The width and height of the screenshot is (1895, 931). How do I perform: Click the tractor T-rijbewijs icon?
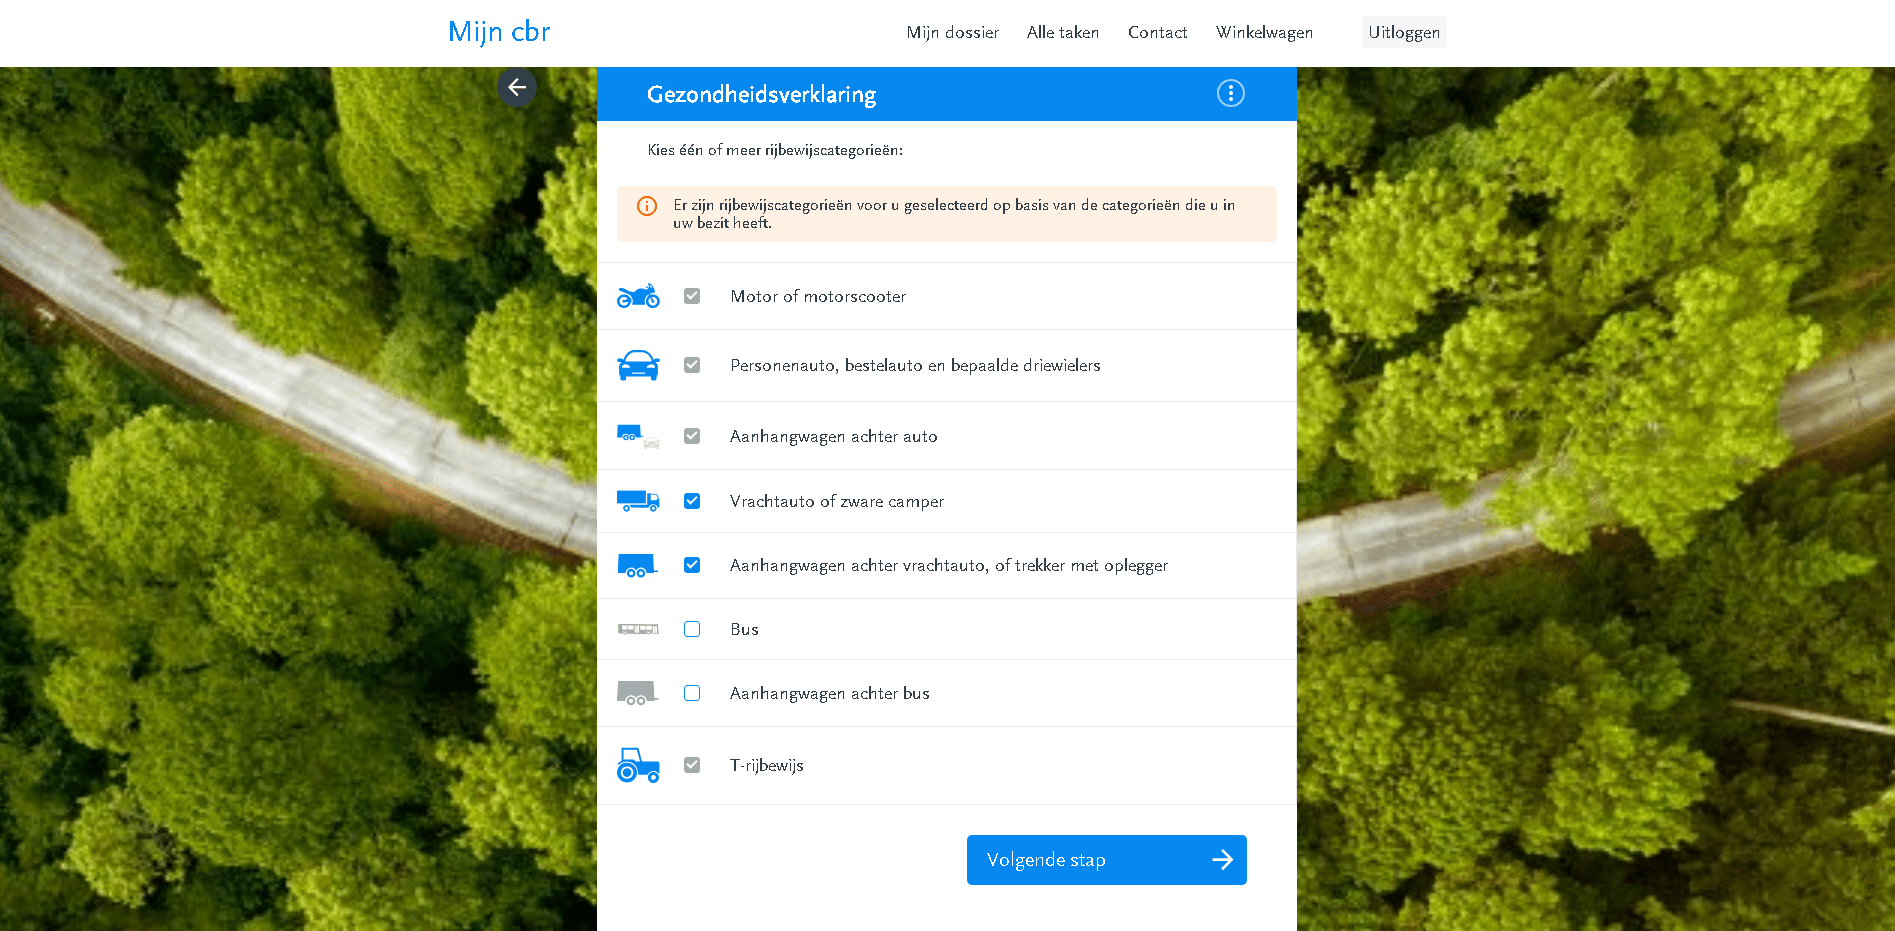(x=638, y=765)
